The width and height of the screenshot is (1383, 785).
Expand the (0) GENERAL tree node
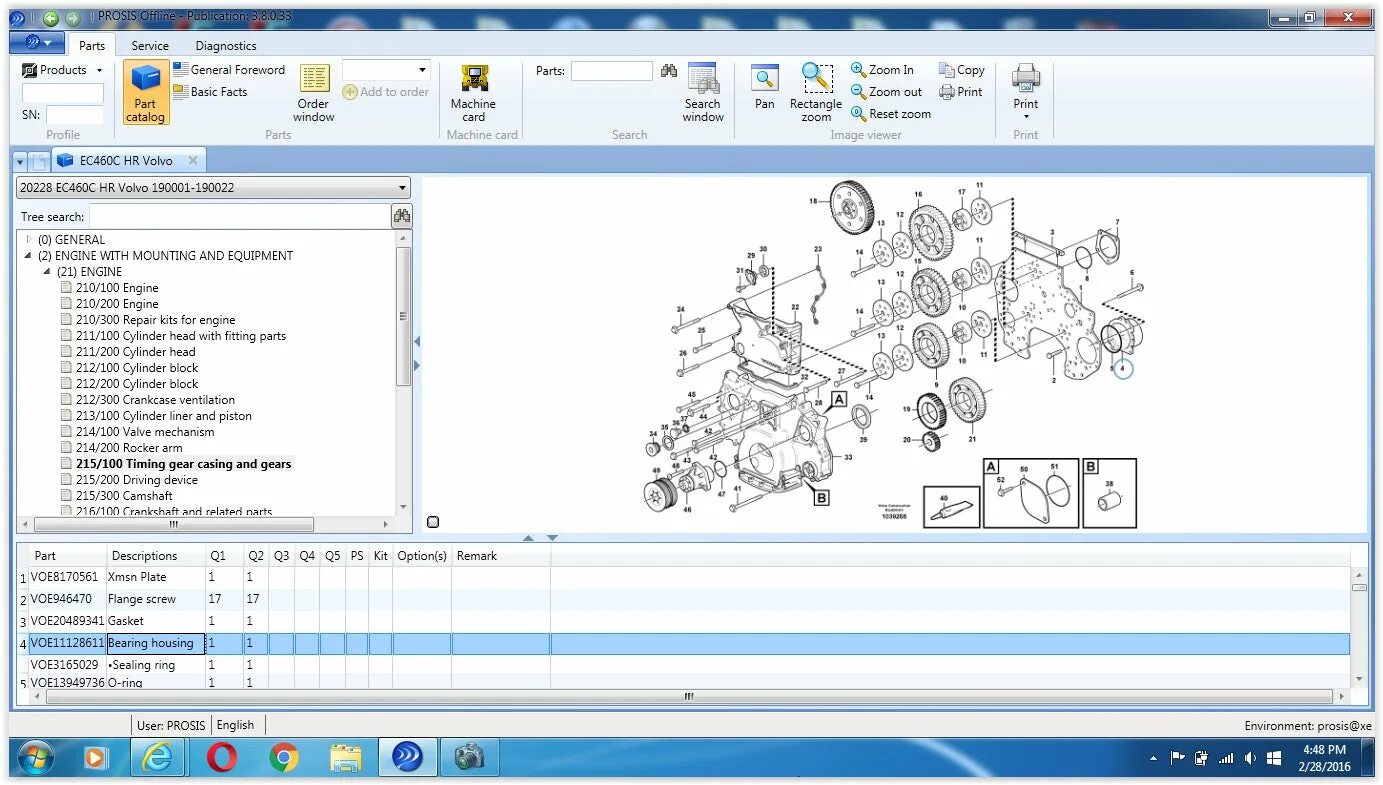(29, 239)
